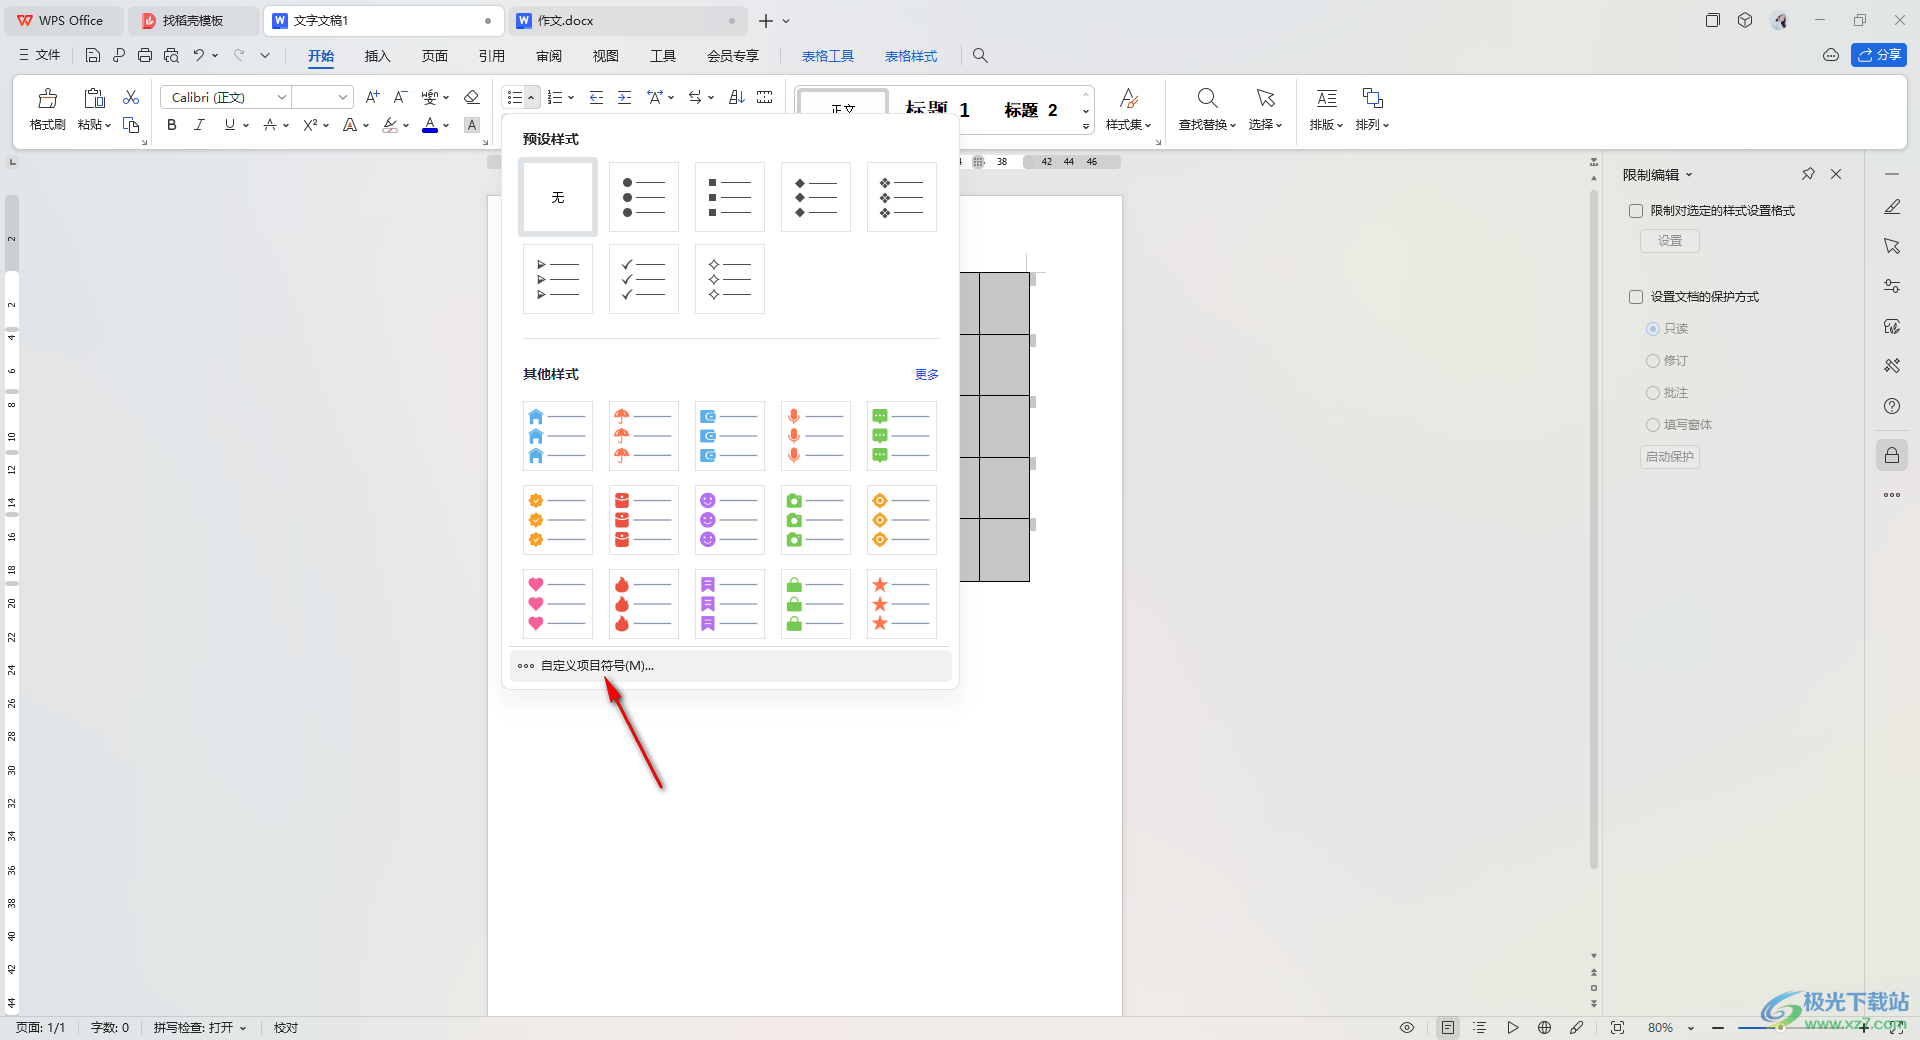Click the Format Painter brush icon
The image size is (1920, 1040).
(47, 99)
